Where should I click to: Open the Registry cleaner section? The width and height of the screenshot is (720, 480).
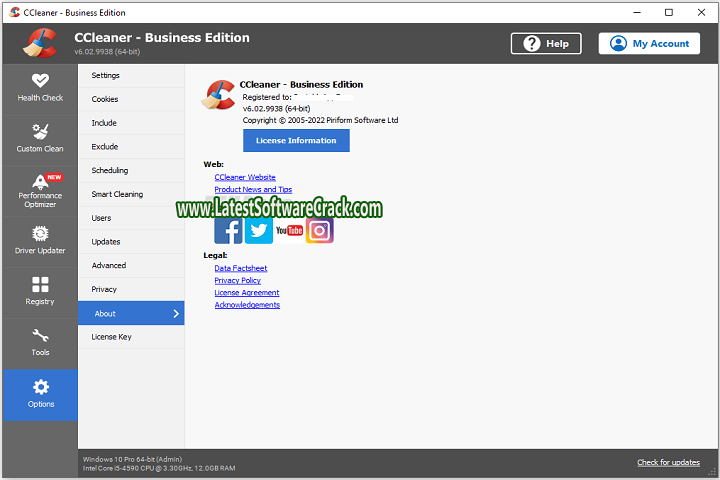[40, 293]
